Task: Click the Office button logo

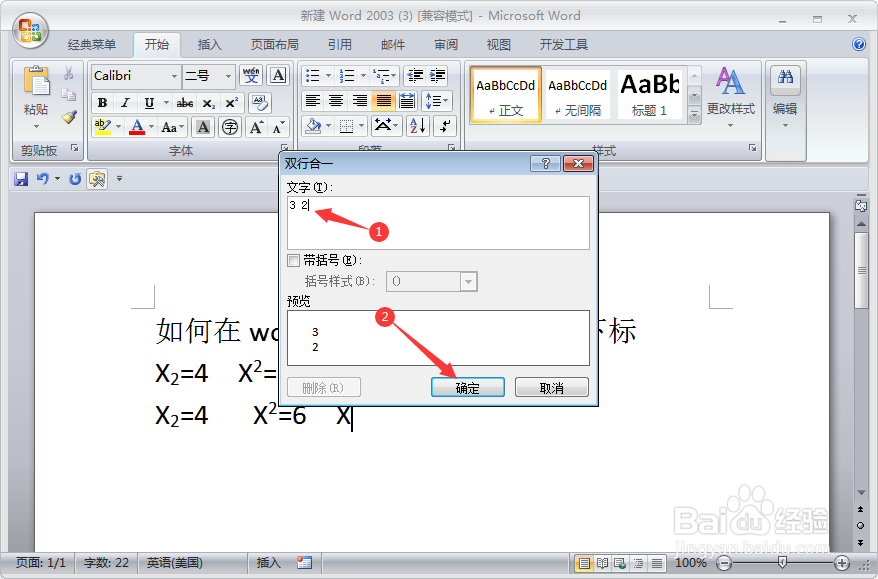Action: tap(30, 30)
